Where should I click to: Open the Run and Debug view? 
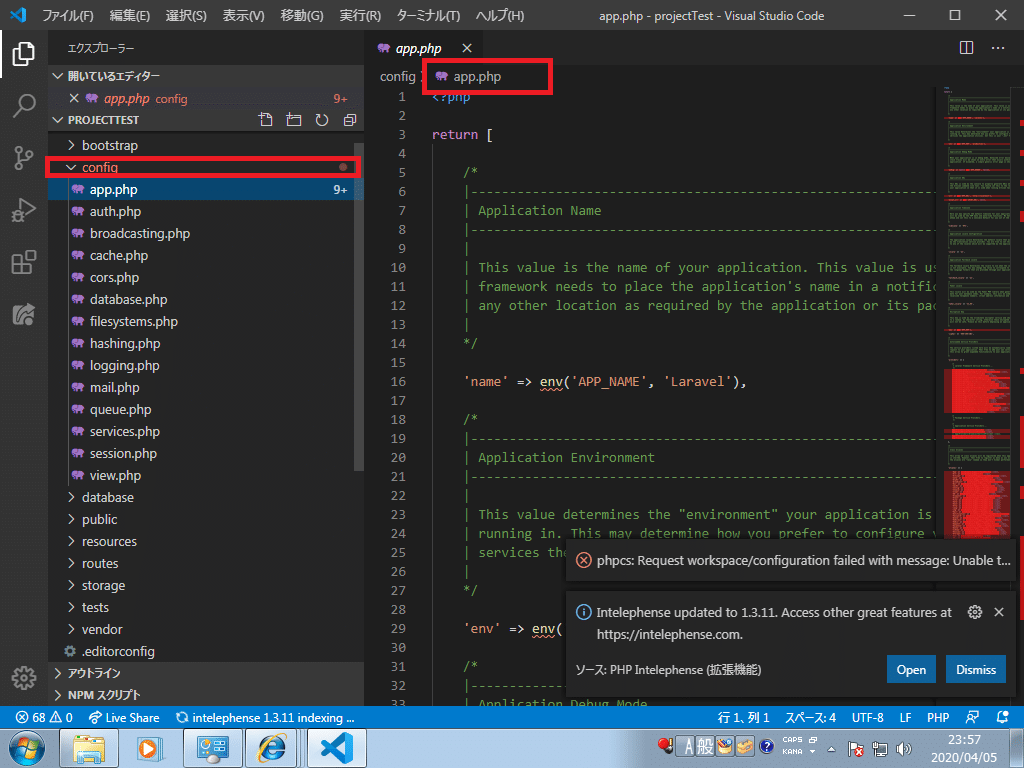coord(24,210)
